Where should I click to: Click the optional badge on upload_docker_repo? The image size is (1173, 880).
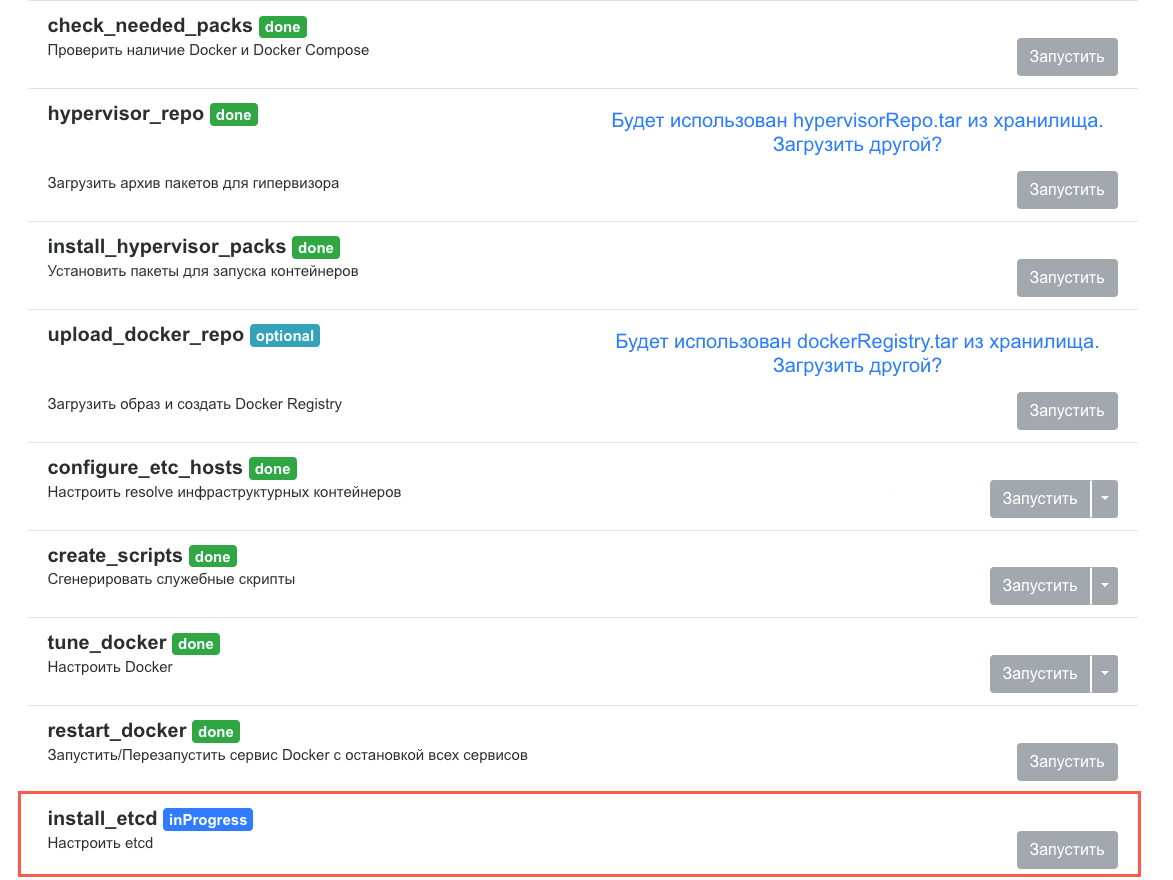(x=284, y=336)
